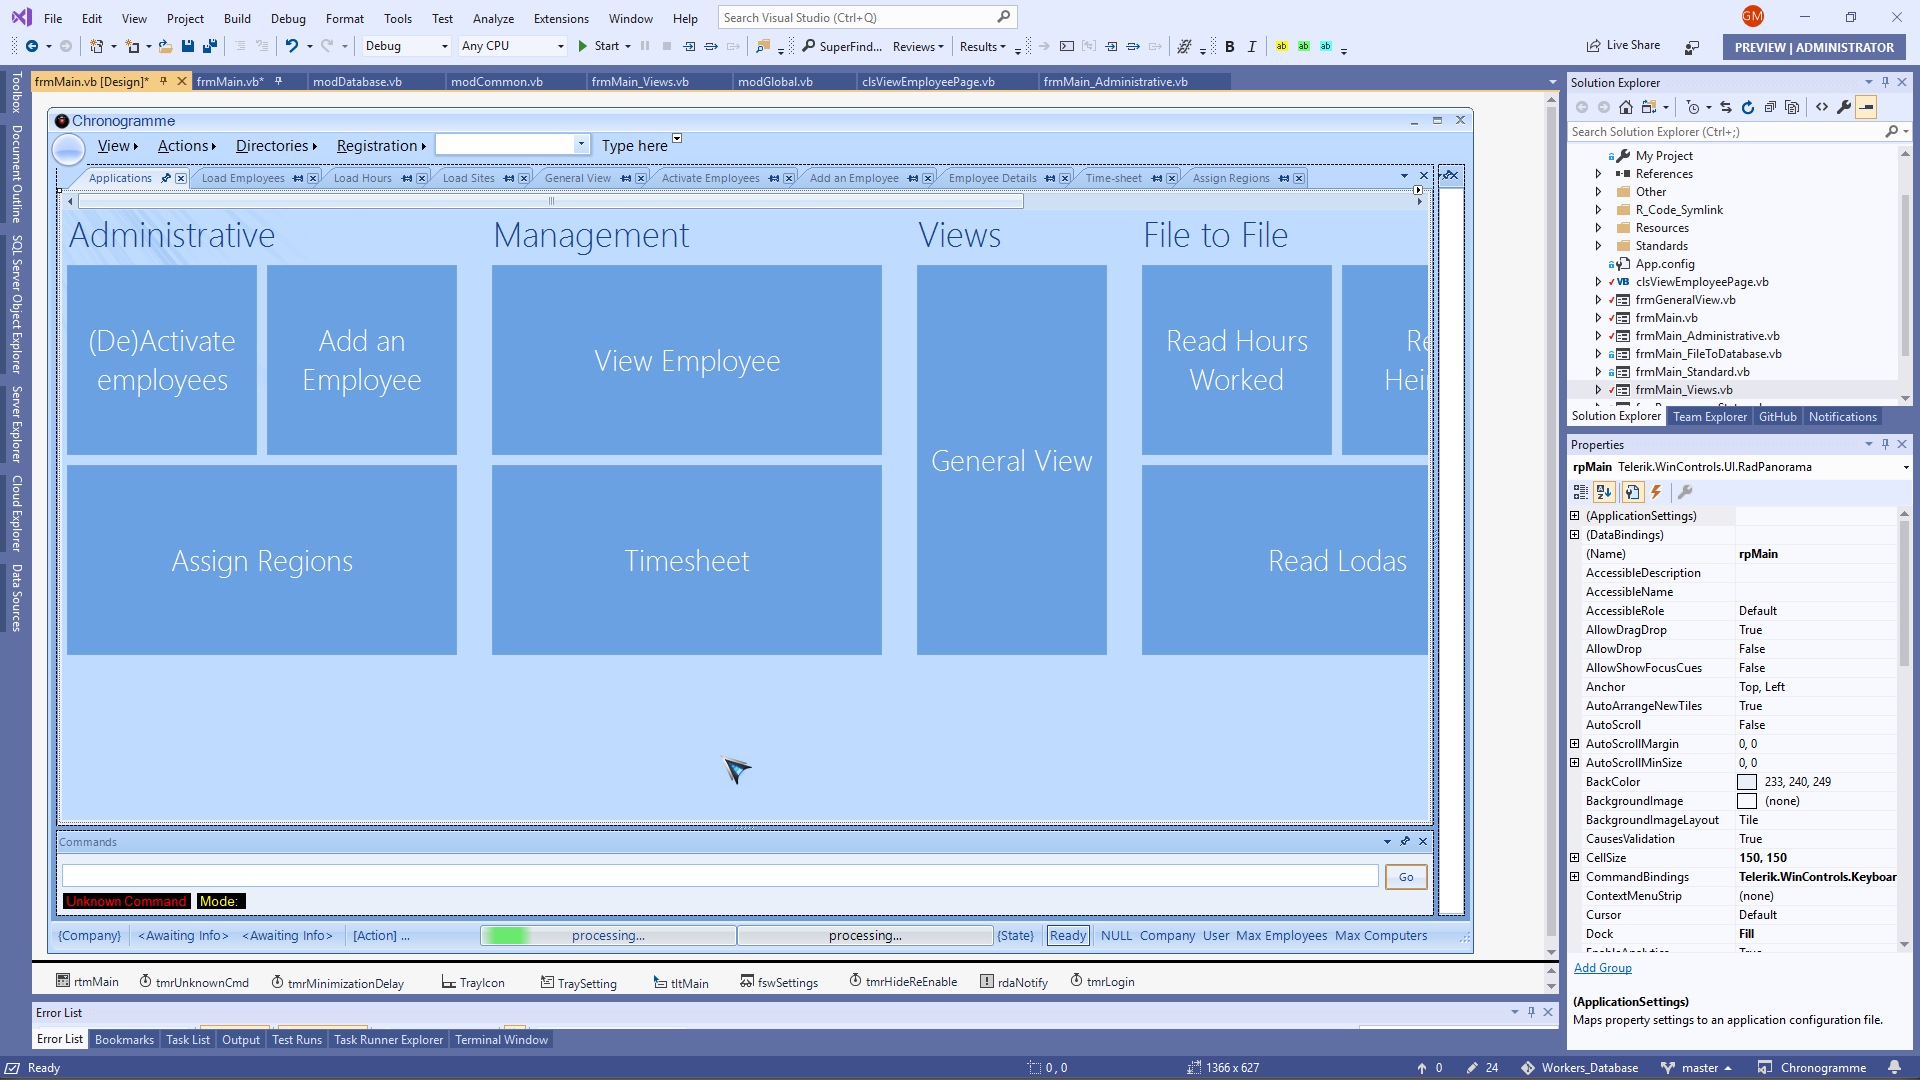1920x1080 pixels.
Task: Toggle Preview Selected Items in Solution Explorer
Action: coord(1867,107)
